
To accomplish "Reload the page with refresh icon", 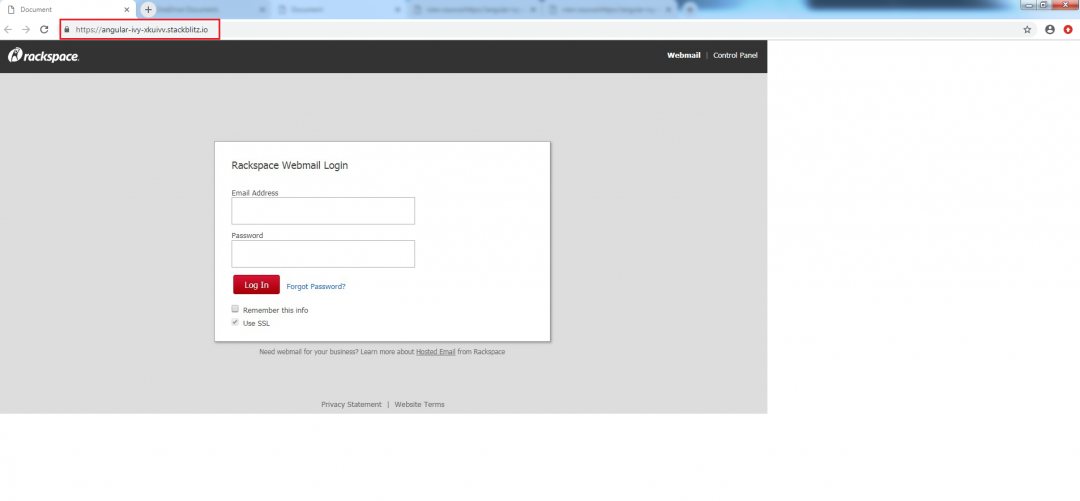I will pos(44,30).
